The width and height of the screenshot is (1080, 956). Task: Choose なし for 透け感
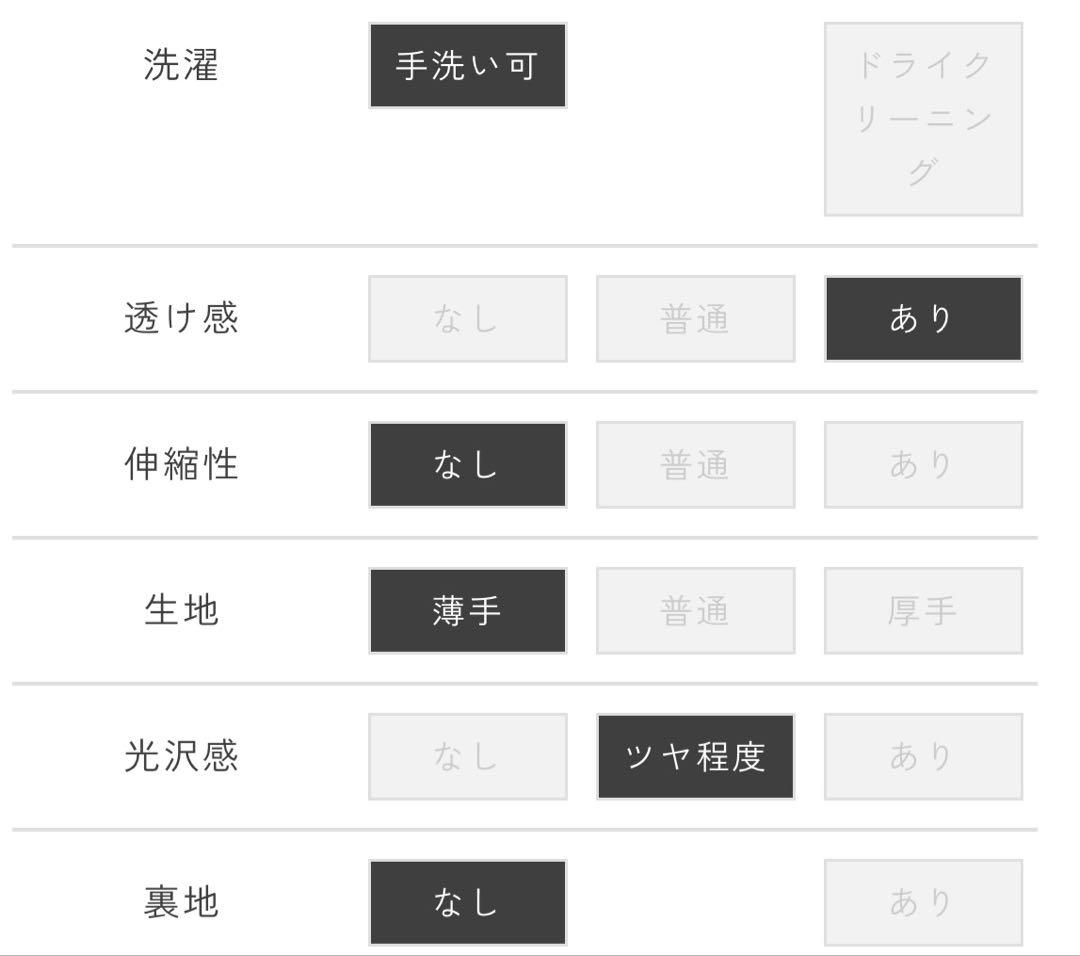click(466, 318)
